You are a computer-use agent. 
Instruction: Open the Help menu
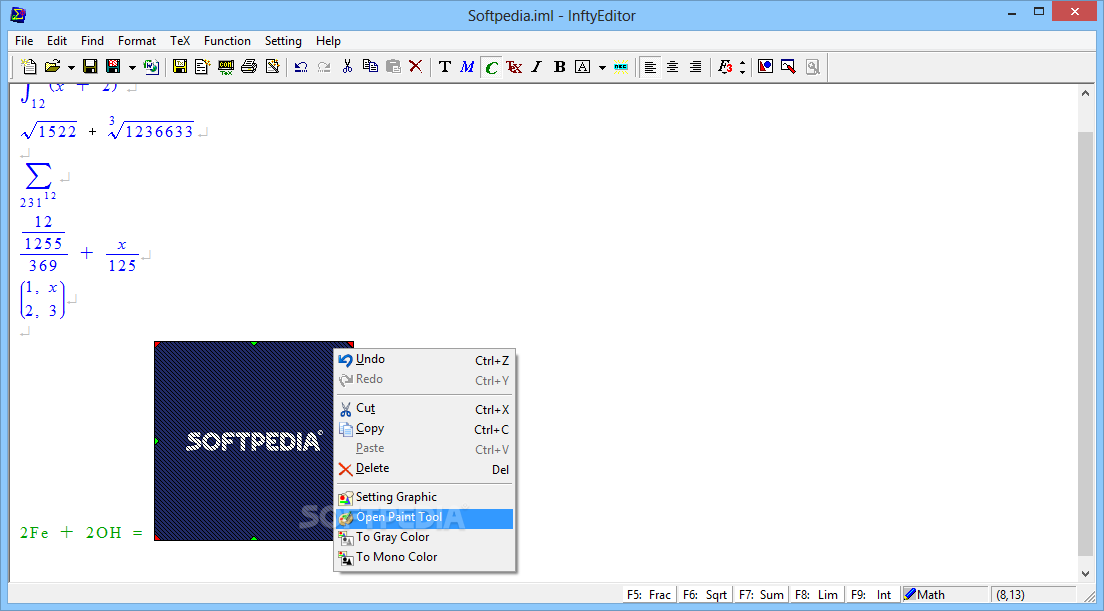point(328,41)
